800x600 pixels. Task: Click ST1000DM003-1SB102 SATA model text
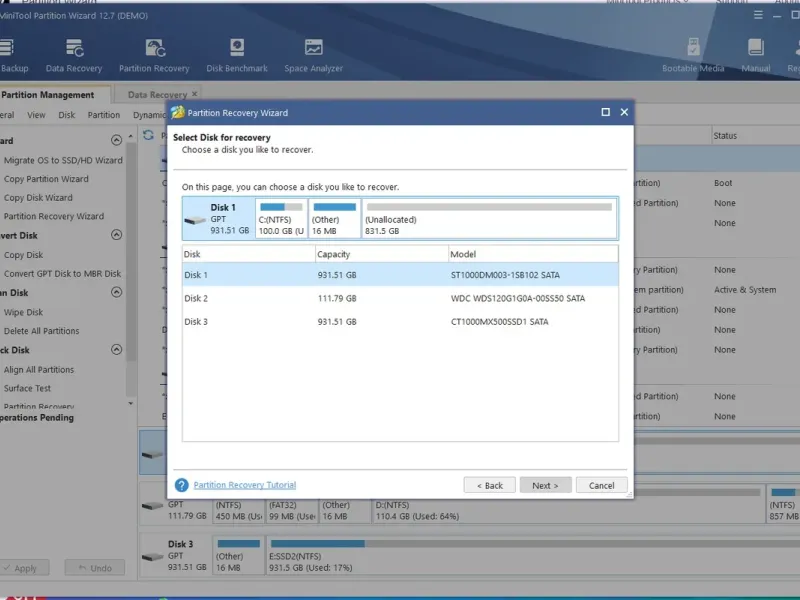pos(505,275)
